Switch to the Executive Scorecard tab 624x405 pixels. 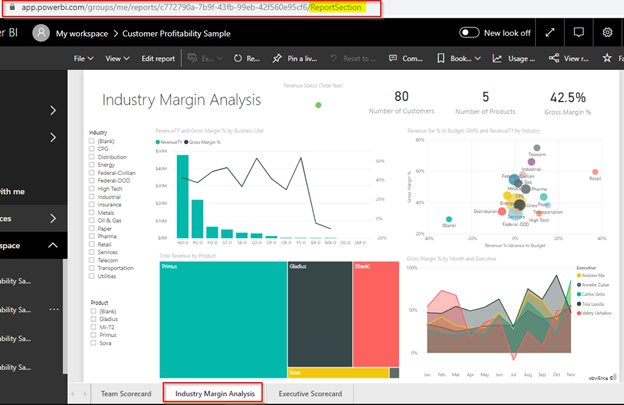(310, 393)
